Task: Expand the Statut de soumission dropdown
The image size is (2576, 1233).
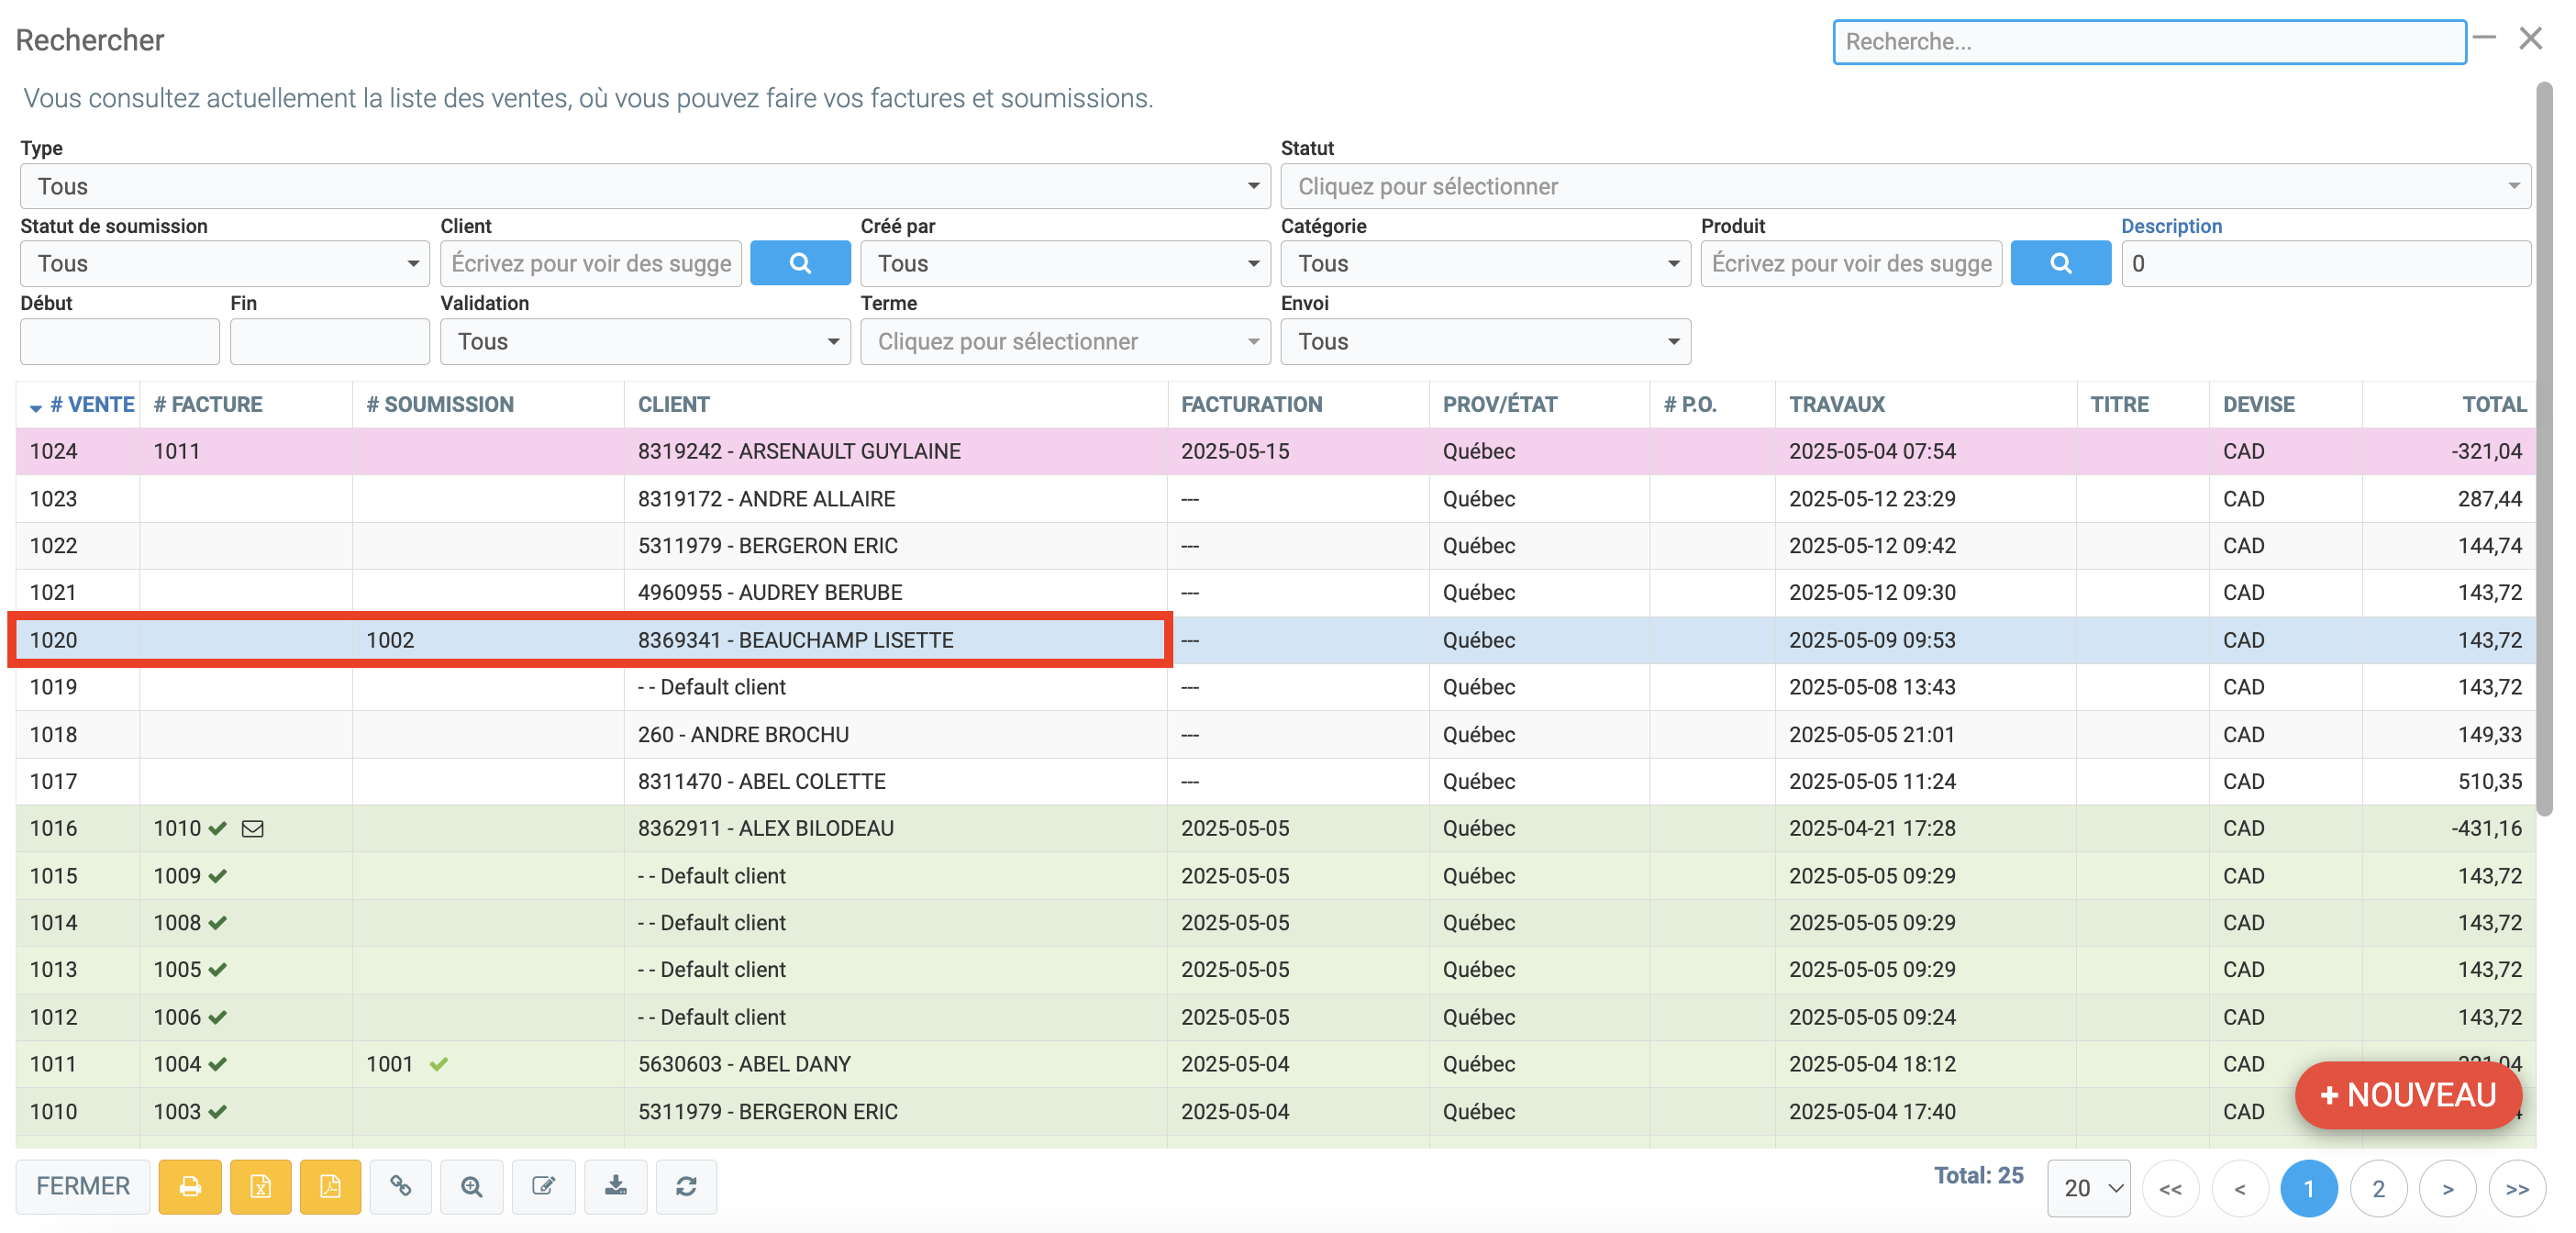Action: click(224, 264)
